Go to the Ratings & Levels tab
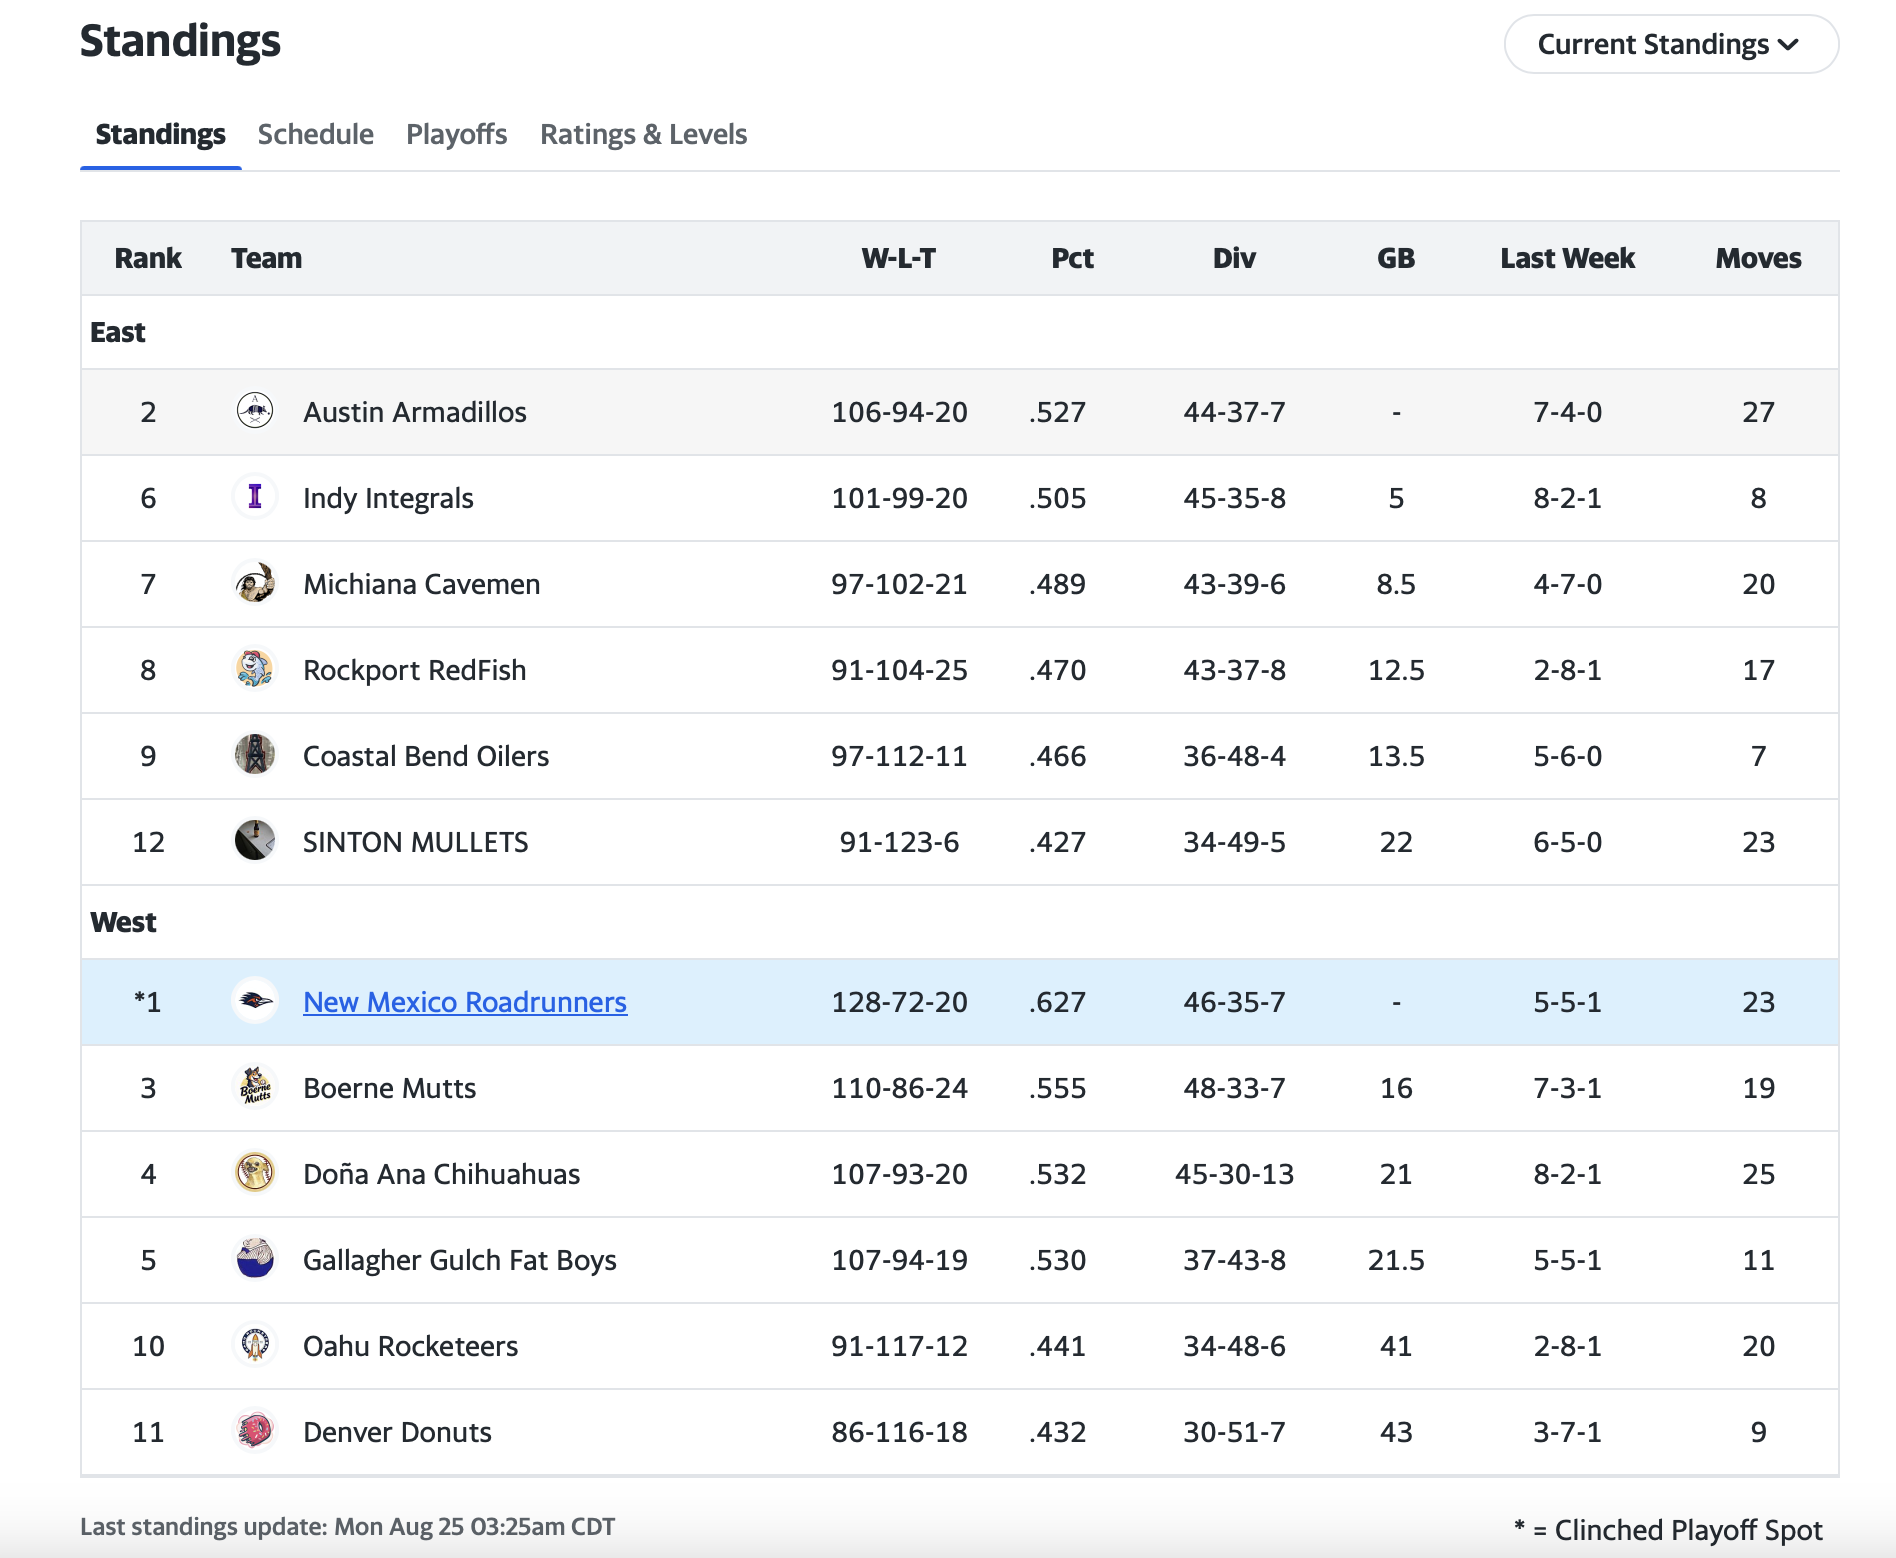Viewport: 1896px width, 1558px height. tap(643, 135)
